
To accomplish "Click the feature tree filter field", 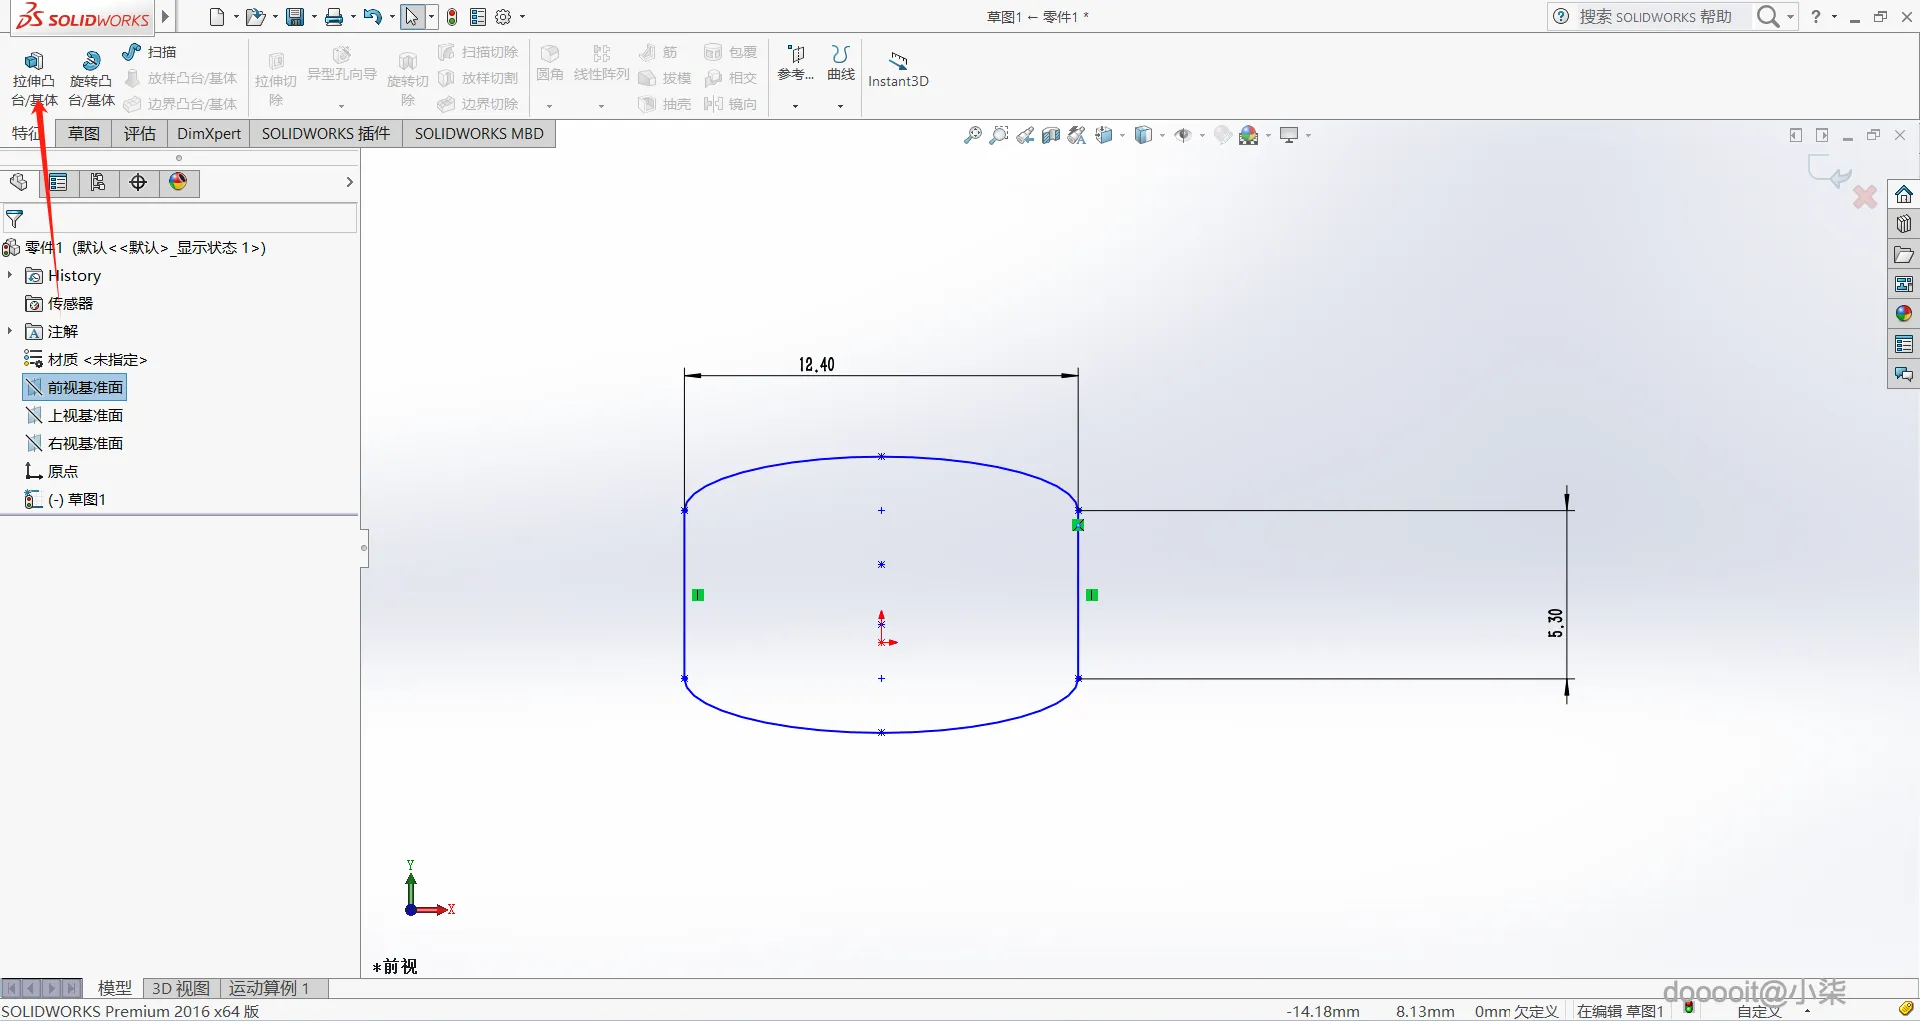I will (x=180, y=218).
